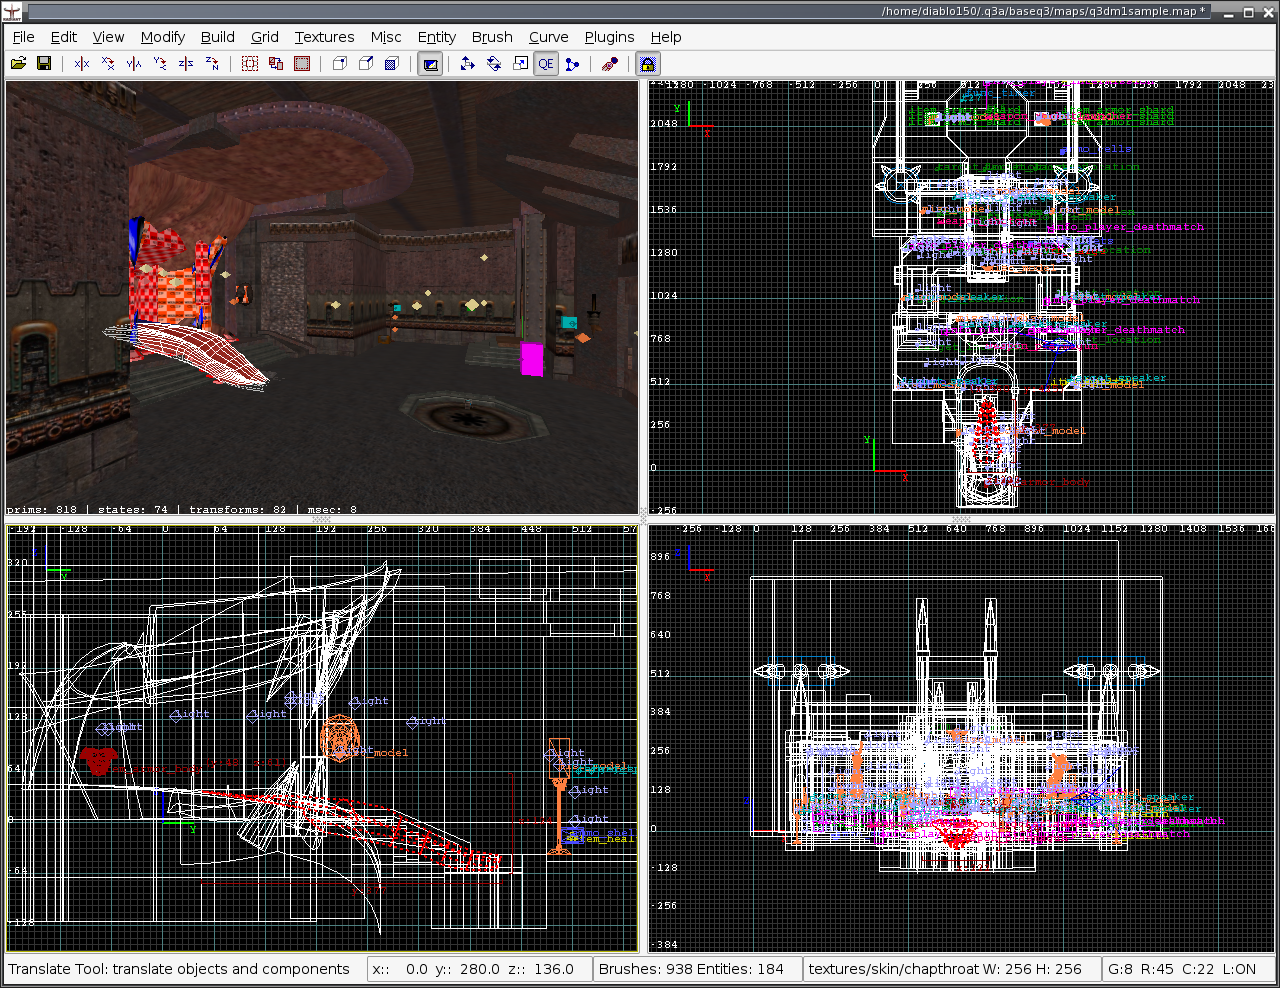The height and width of the screenshot is (988, 1280).
Task: Flip selection on the z-axis
Action: point(186,63)
